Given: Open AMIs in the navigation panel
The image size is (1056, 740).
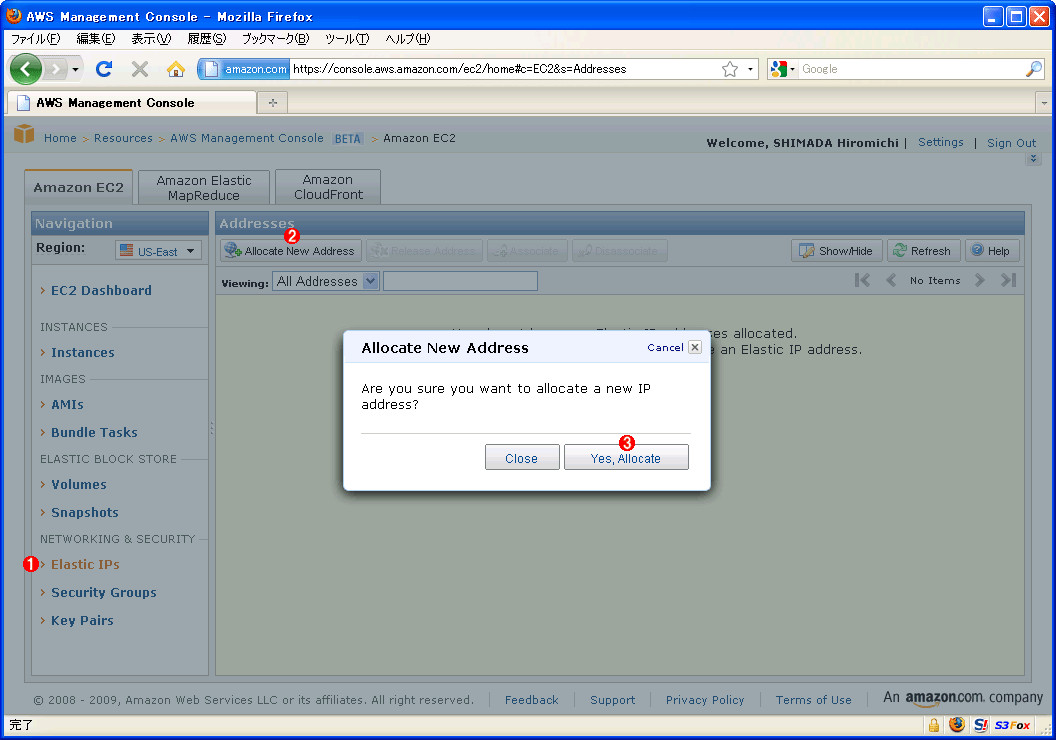Looking at the screenshot, I should [67, 405].
